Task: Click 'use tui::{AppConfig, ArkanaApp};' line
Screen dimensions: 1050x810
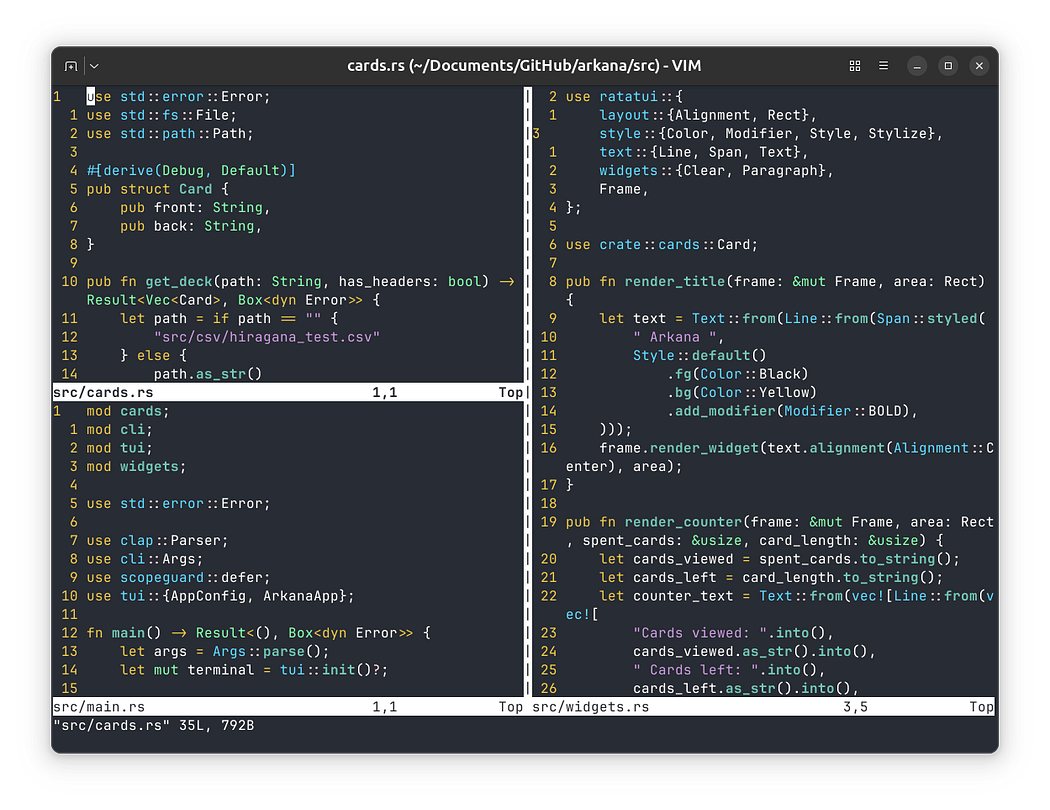Action: coord(220,596)
